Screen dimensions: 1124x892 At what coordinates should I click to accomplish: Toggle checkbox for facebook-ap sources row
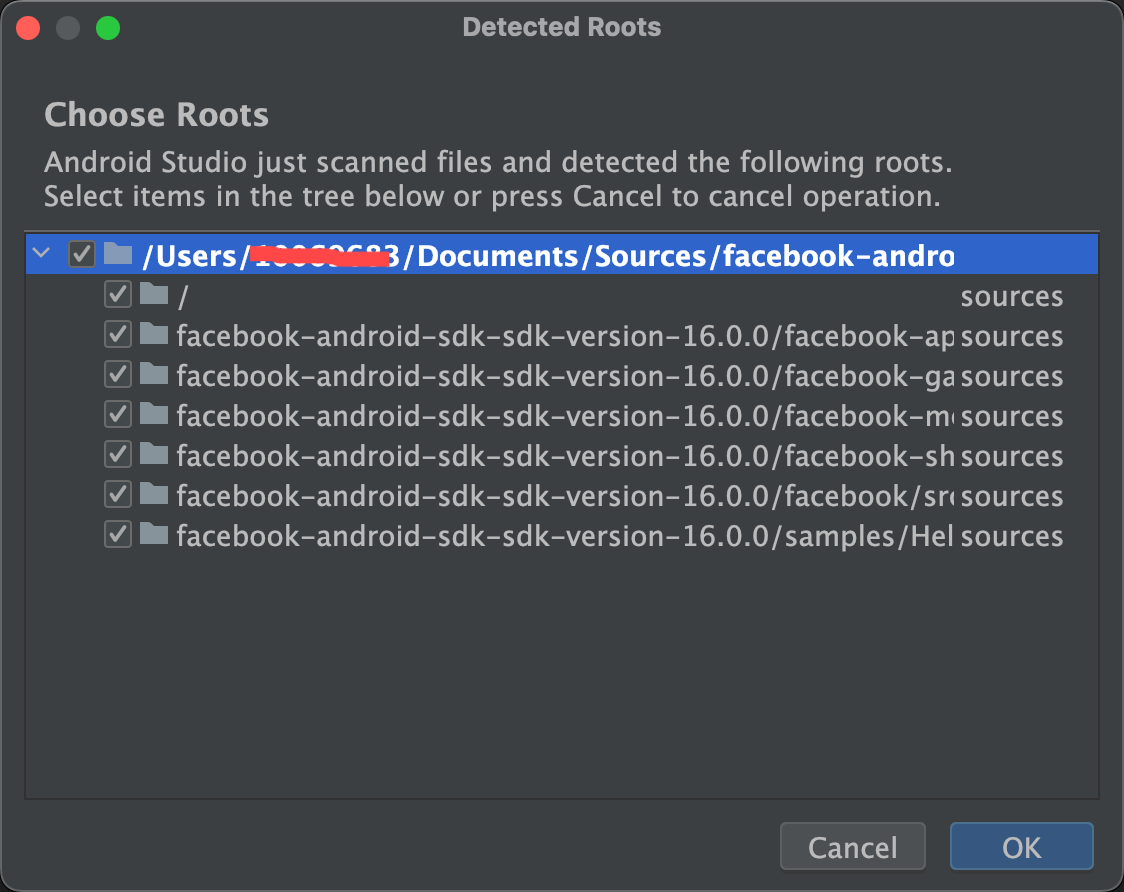tap(118, 334)
